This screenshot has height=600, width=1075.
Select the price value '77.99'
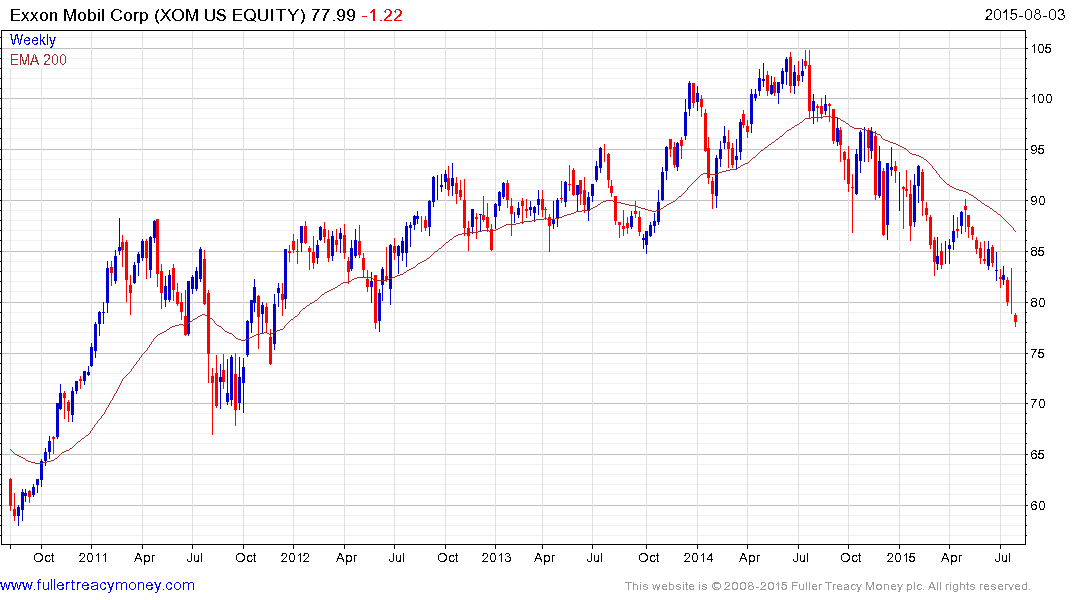click(333, 15)
